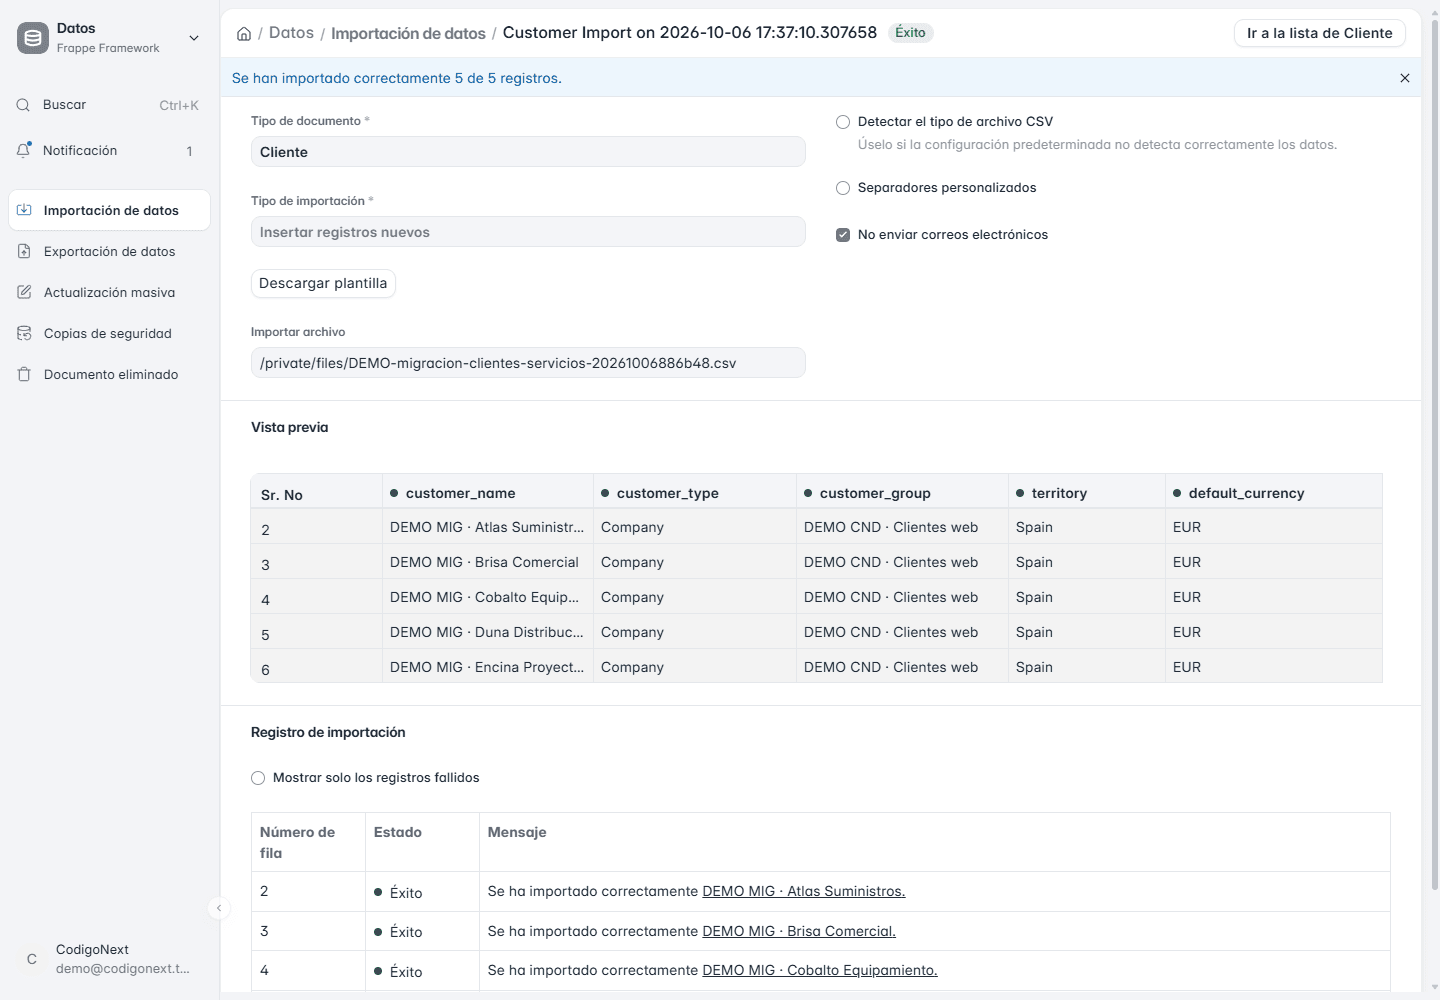
Task: Expand the Datos workspace switcher chevron
Action: [x=194, y=38]
